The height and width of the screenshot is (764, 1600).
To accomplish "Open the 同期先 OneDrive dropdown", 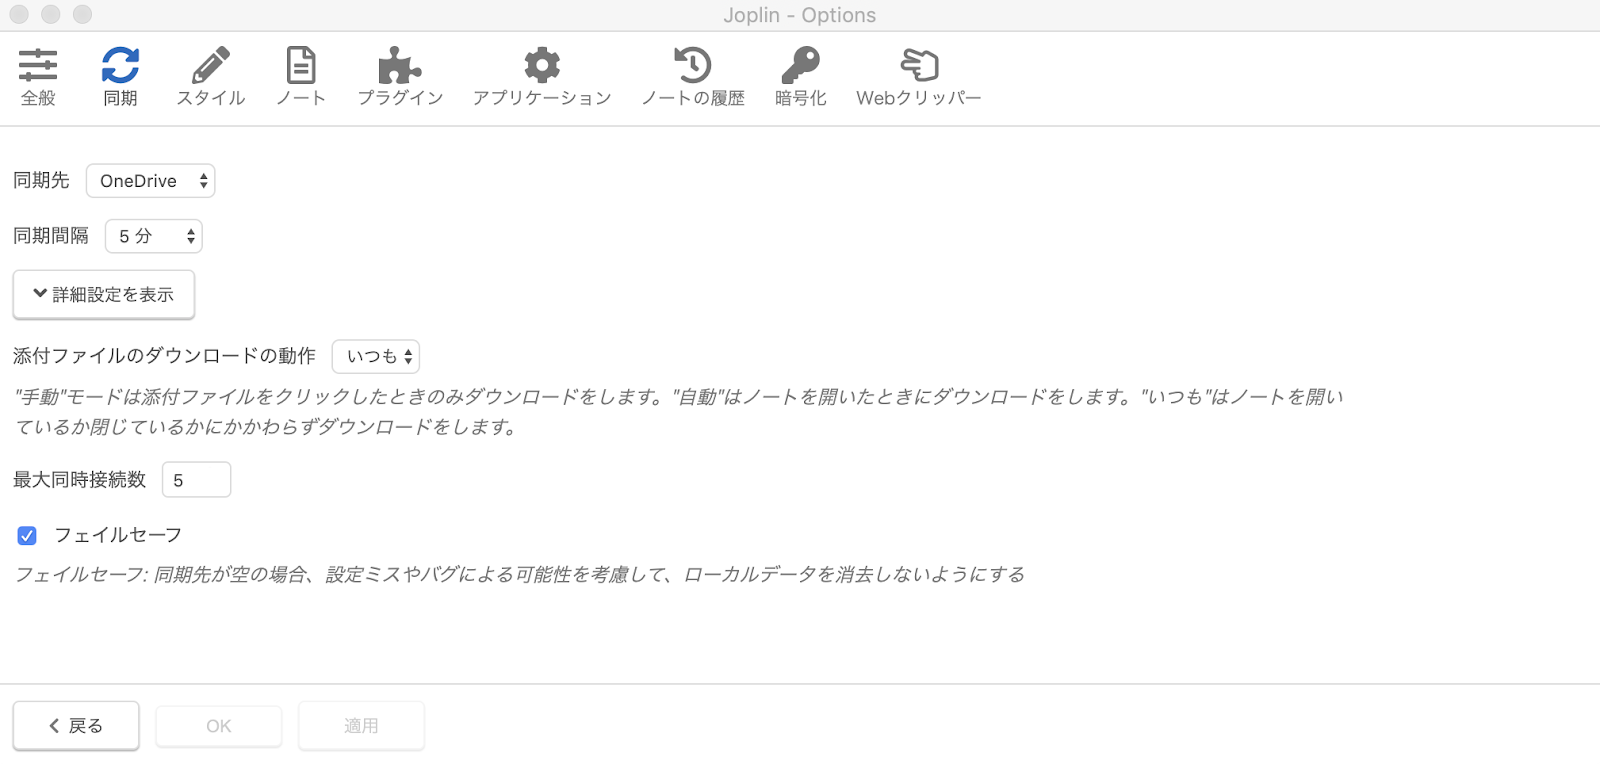I will point(151,181).
